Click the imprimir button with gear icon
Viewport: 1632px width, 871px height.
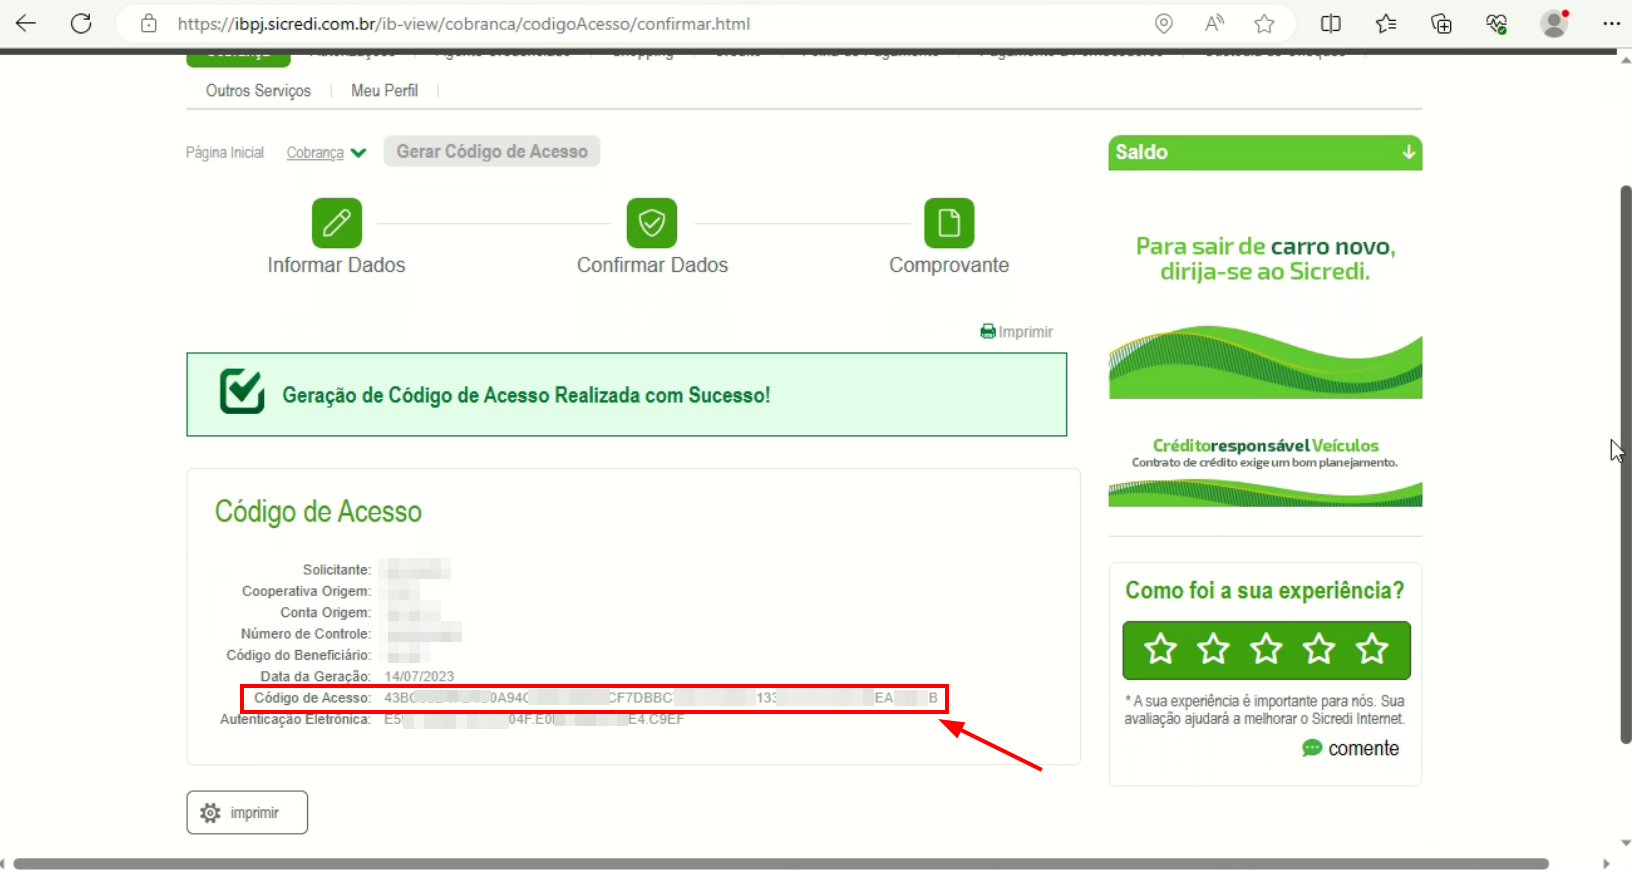[x=247, y=812]
